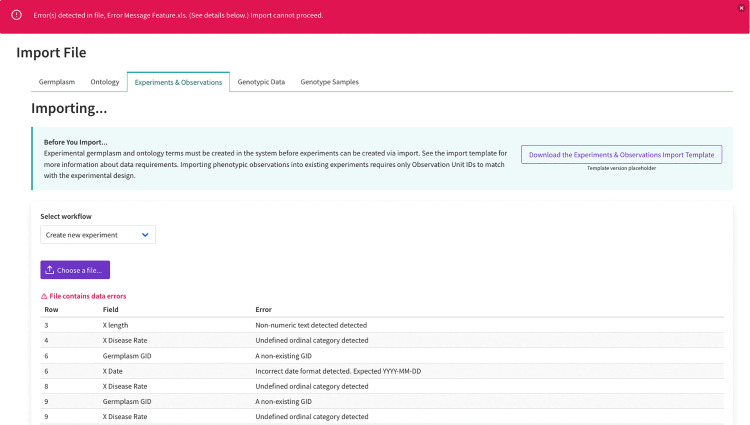Go to the Genotypic Data tab
The image size is (750, 425).
pos(261,82)
